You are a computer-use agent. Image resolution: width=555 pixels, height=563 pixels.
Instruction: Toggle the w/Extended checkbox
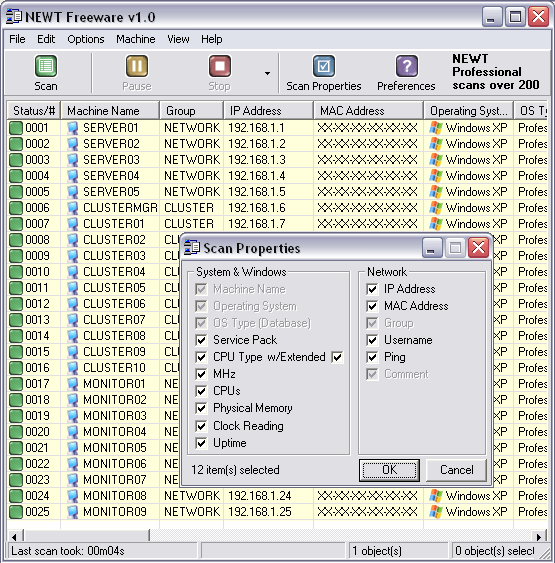[x=337, y=357]
